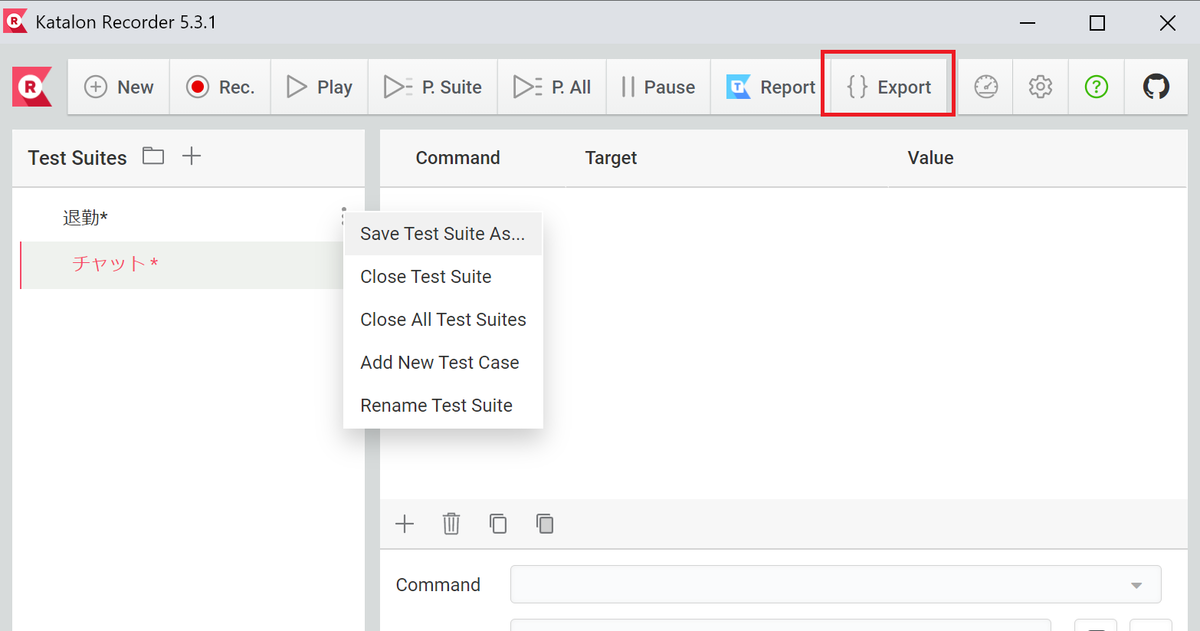Open settings gear icon
The width and height of the screenshot is (1200, 631).
[1041, 87]
